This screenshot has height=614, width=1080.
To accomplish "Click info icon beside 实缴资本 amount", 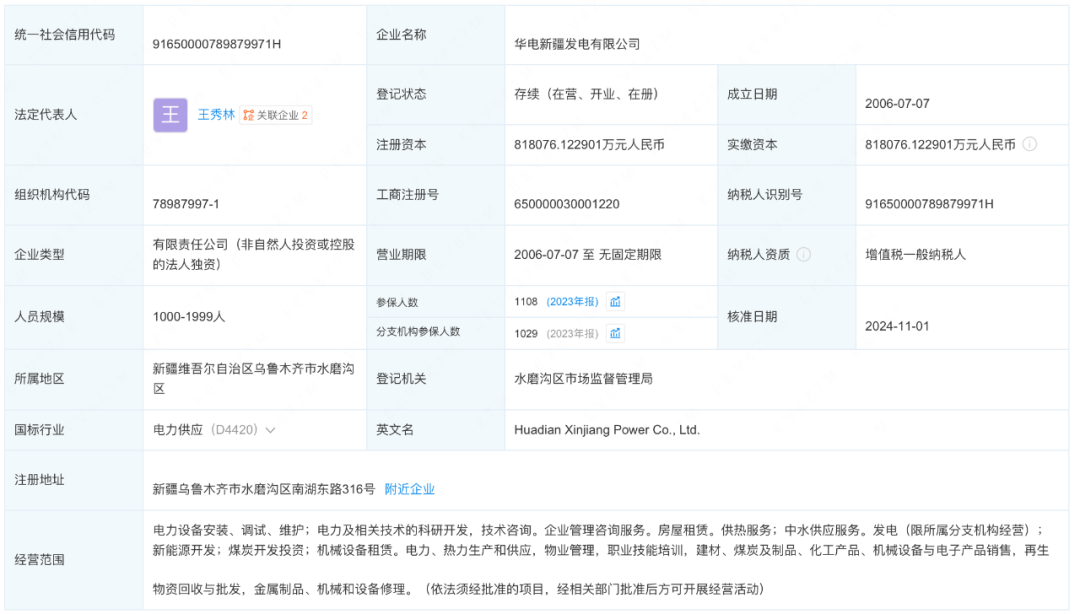I will tap(1029, 144).
